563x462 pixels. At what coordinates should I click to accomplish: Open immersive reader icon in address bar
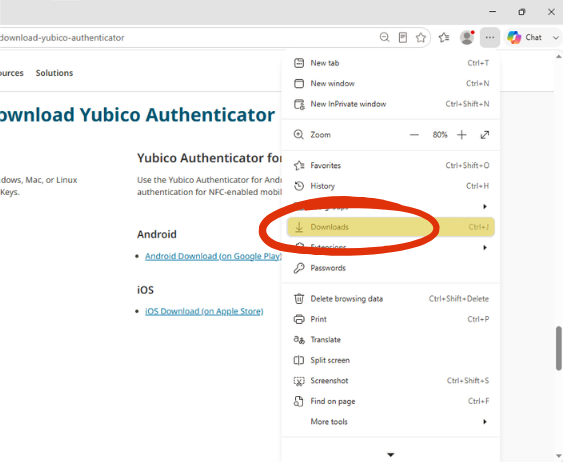pyautogui.click(x=403, y=37)
